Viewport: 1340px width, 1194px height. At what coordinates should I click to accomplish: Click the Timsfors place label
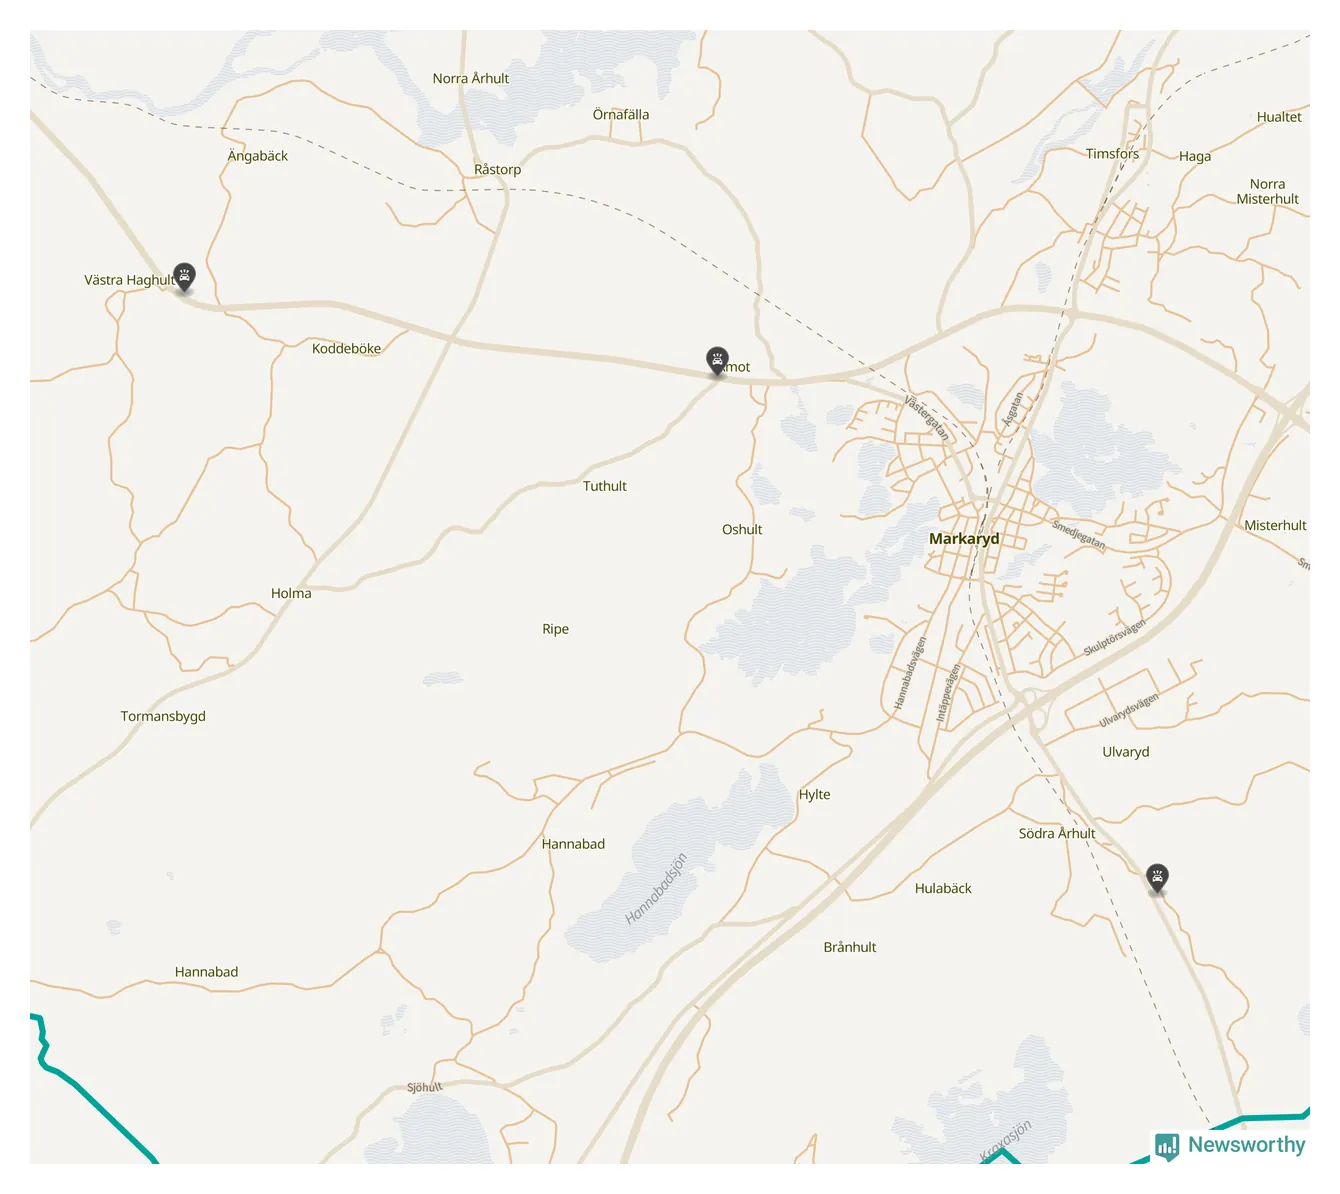point(1112,154)
